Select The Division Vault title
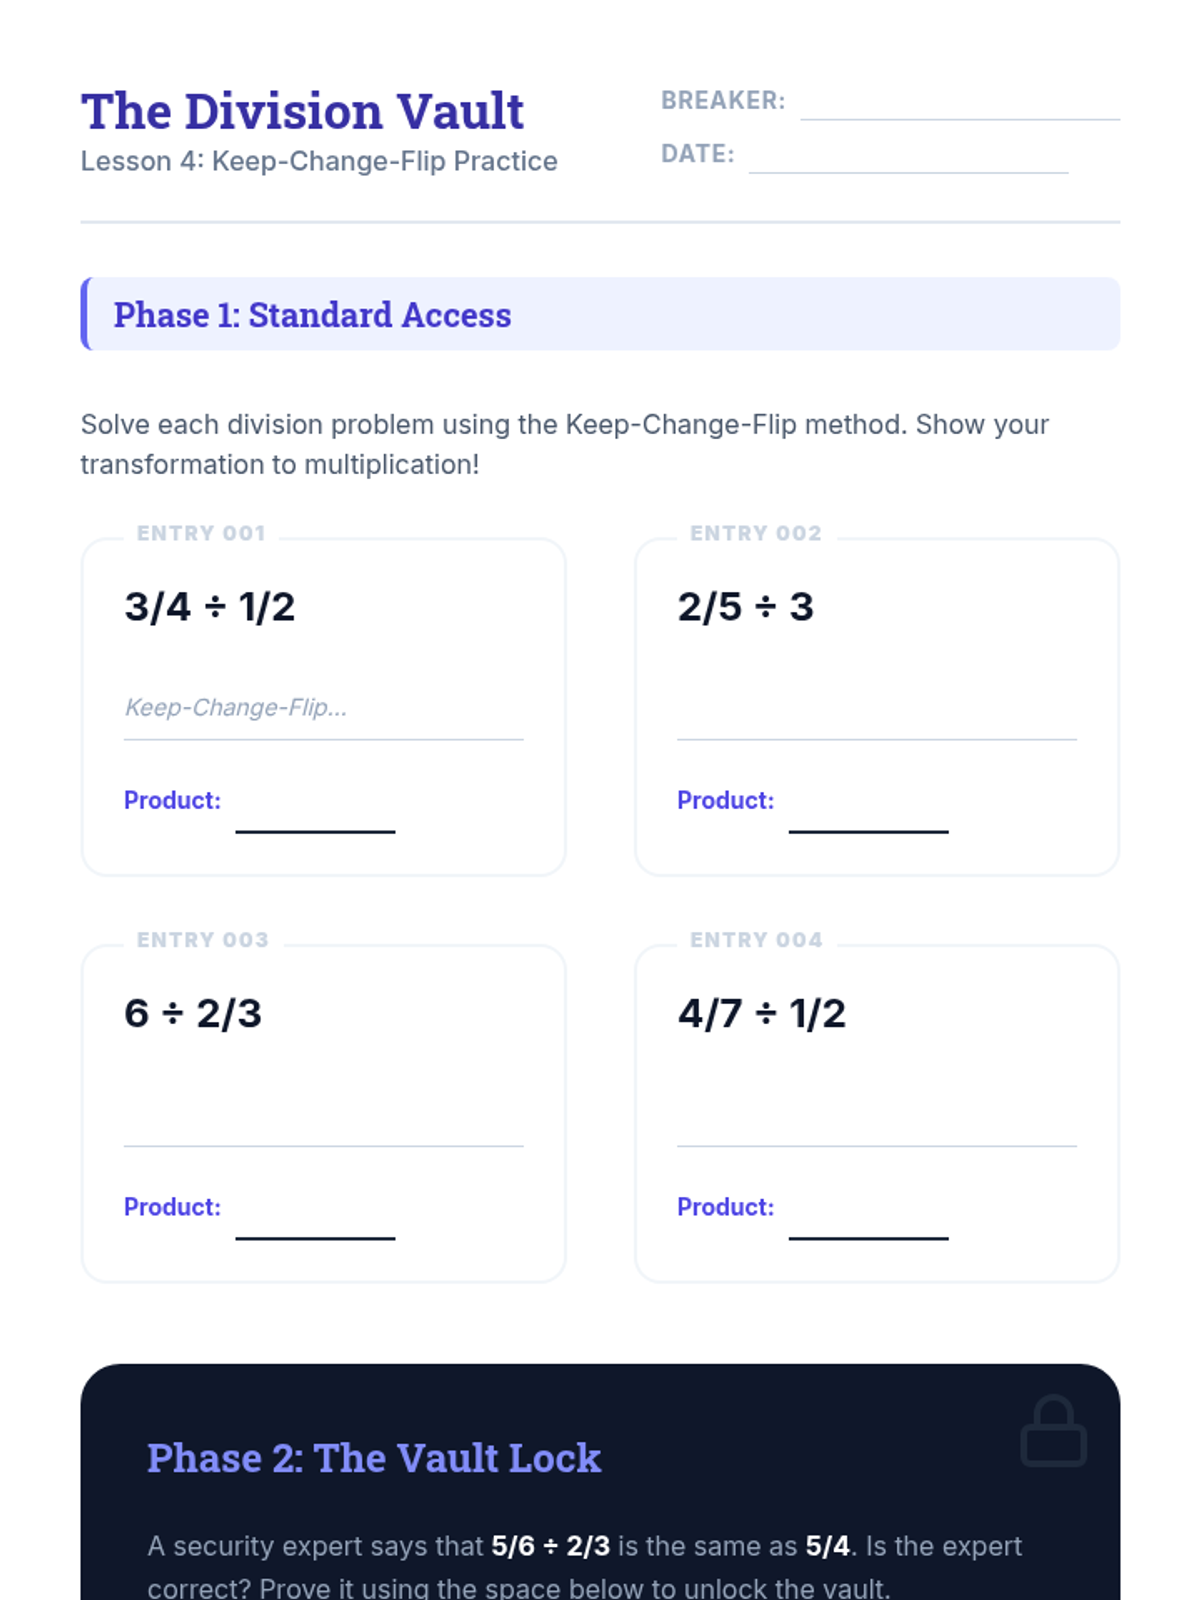This screenshot has width=1200, height=1600. [302, 111]
